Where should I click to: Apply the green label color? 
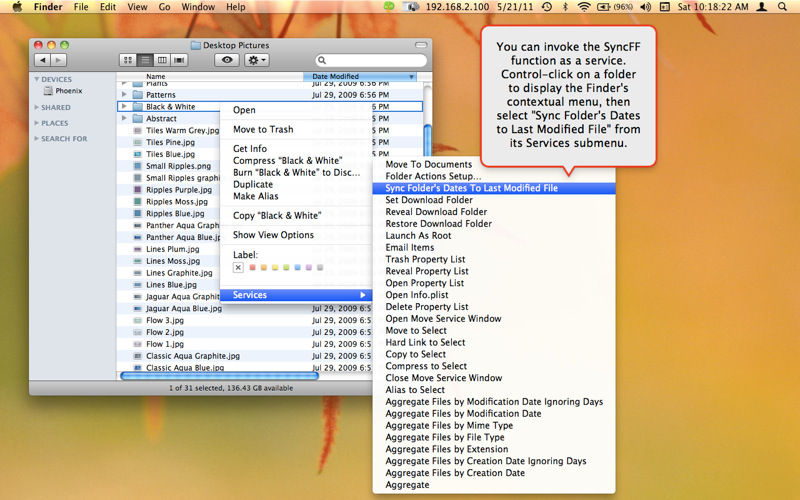pos(286,267)
